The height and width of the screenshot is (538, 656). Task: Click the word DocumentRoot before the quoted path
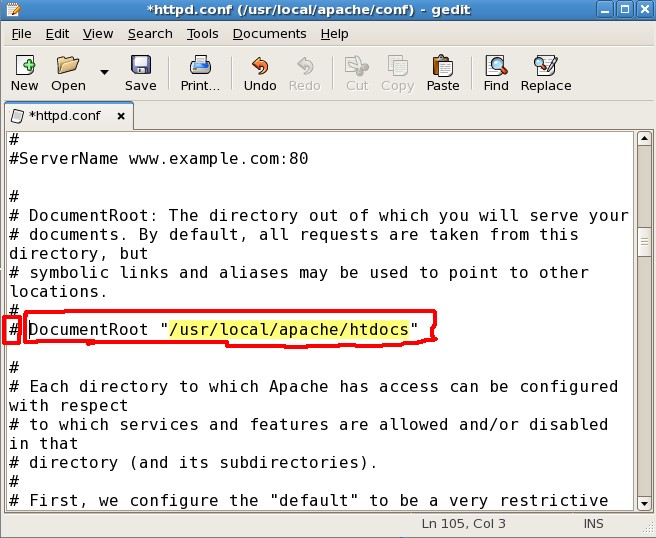click(x=89, y=330)
